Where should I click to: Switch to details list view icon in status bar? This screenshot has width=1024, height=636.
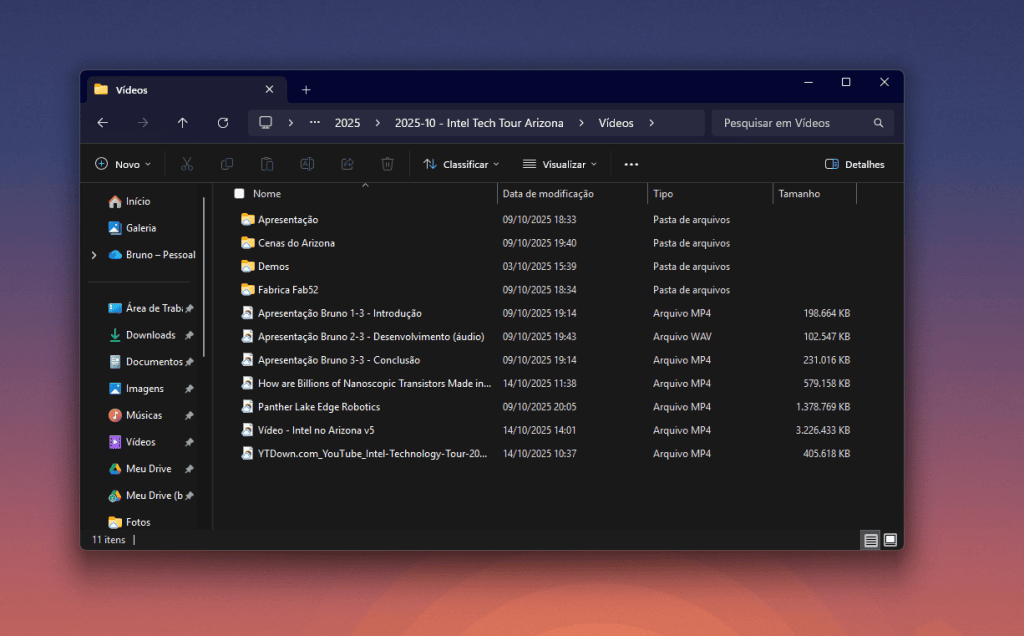pyautogui.click(x=871, y=540)
